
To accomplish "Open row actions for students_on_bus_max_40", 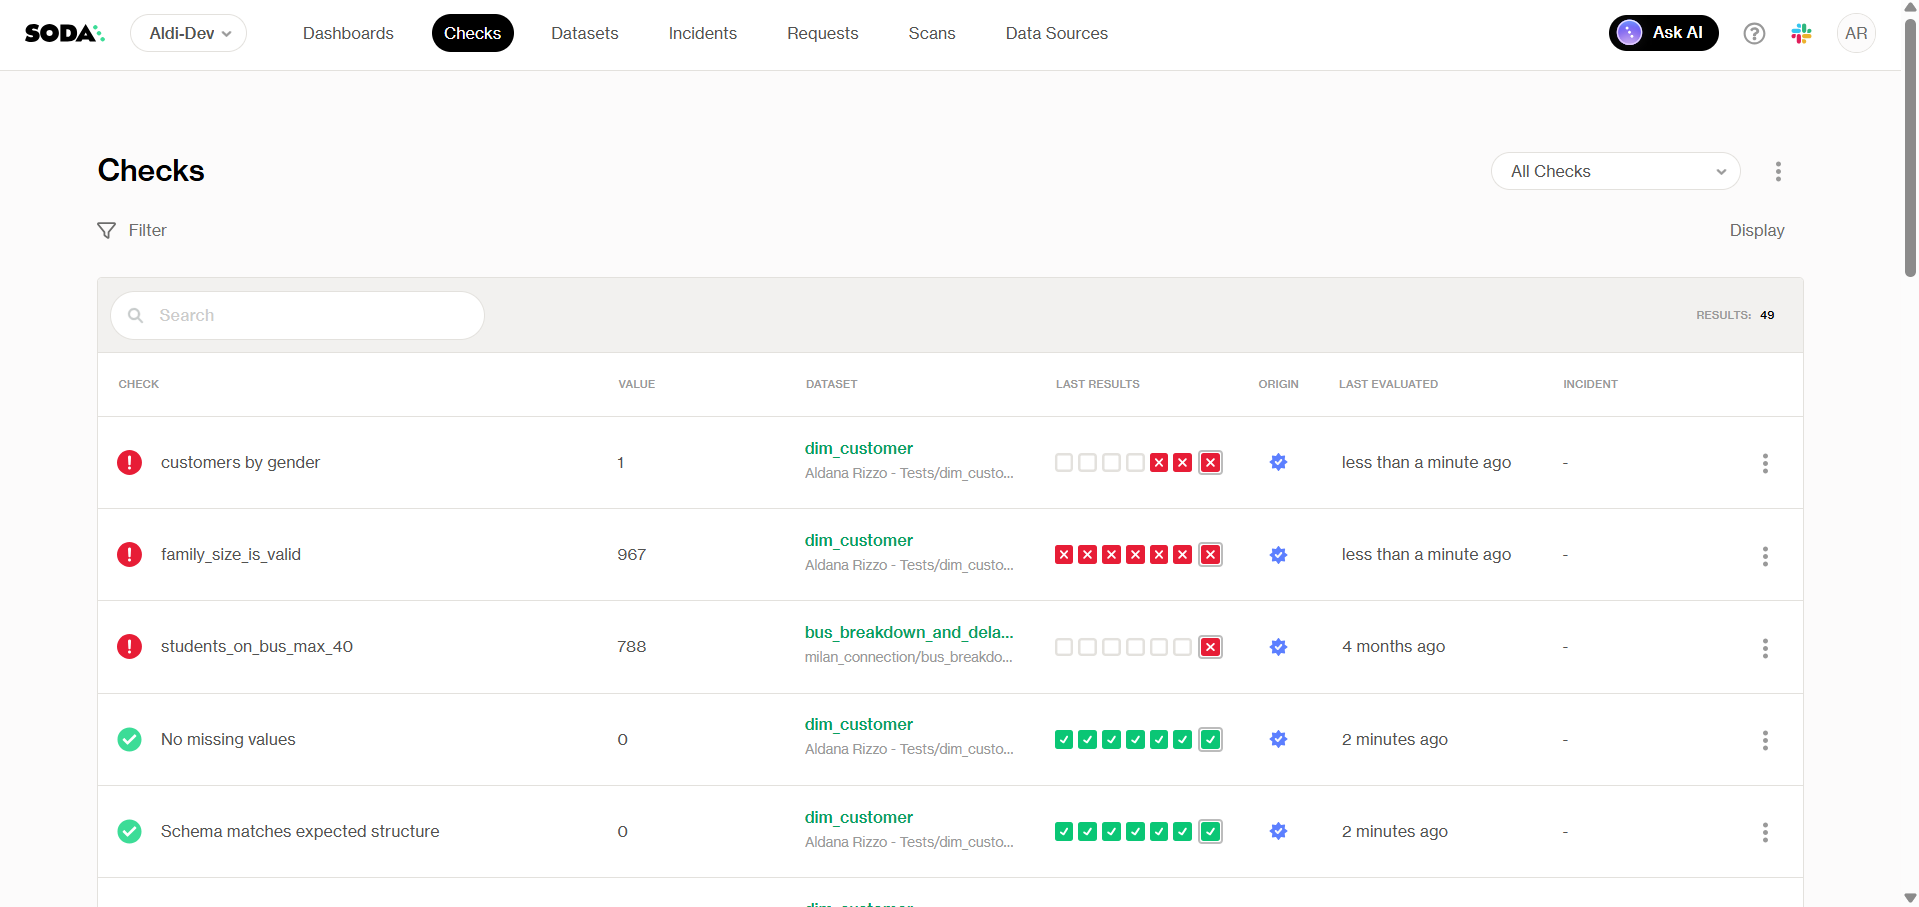I will coord(1765,648).
